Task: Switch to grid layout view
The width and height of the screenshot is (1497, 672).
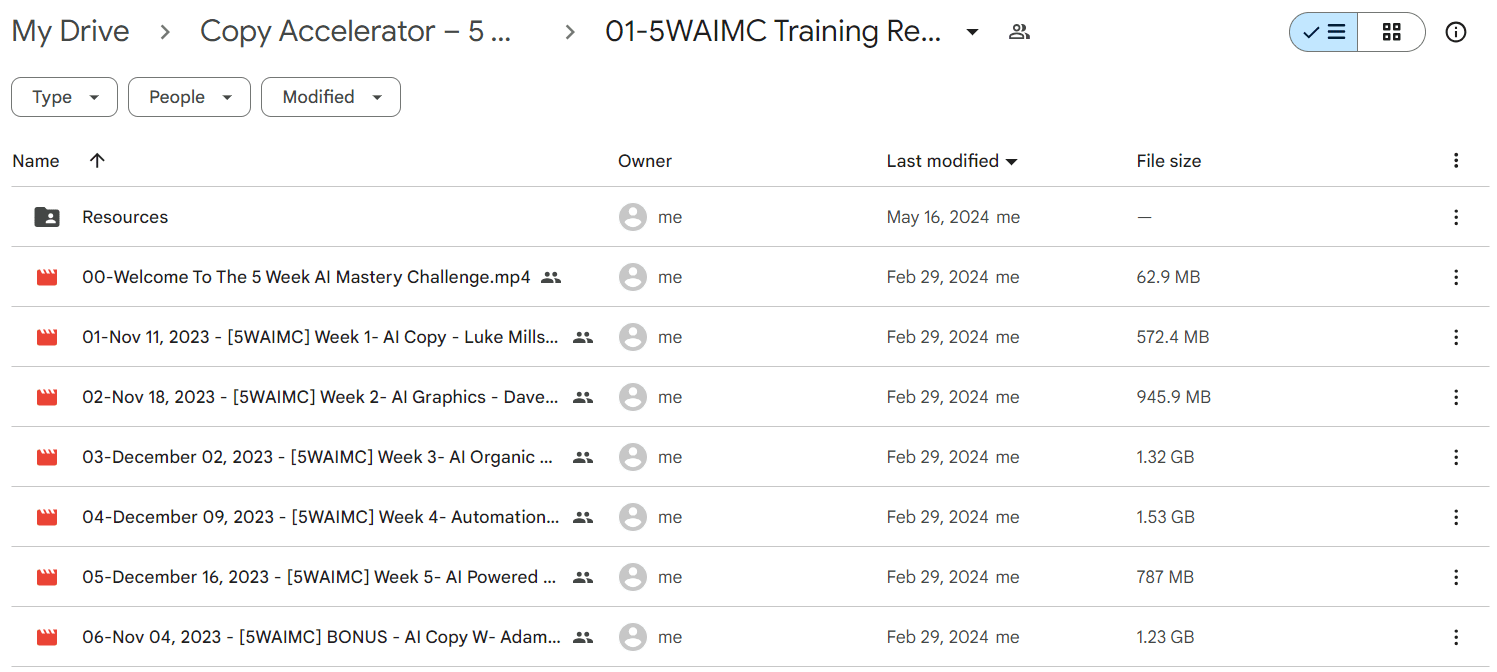Action: pos(1392,32)
